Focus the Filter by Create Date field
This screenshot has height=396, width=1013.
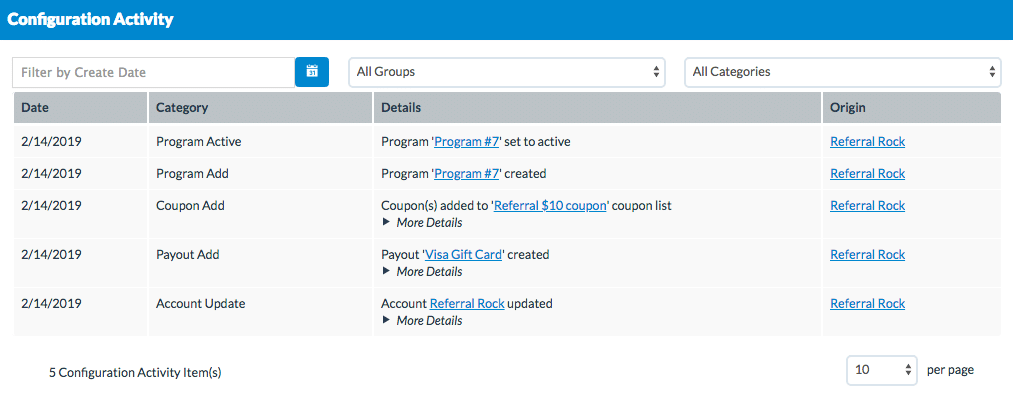[x=154, y=72]
